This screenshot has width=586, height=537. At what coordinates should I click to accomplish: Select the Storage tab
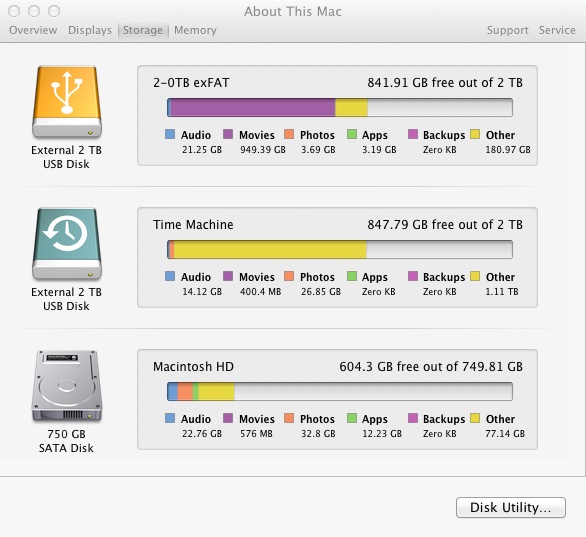tap(143, 30)
